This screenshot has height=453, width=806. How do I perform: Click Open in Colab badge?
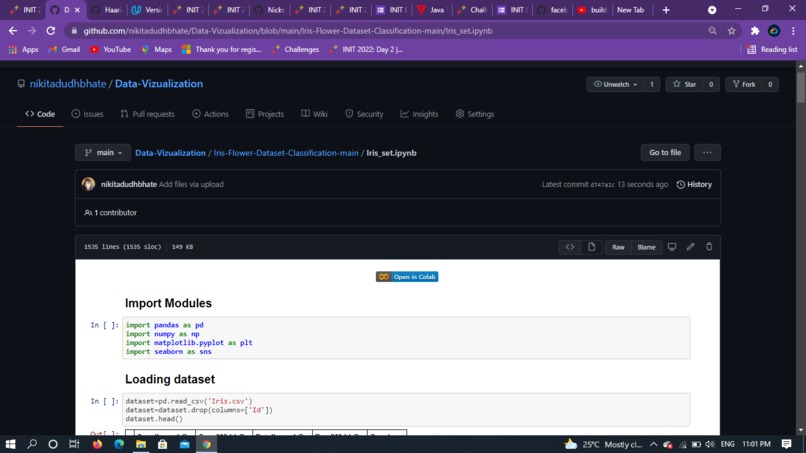(x=407, y=277)
